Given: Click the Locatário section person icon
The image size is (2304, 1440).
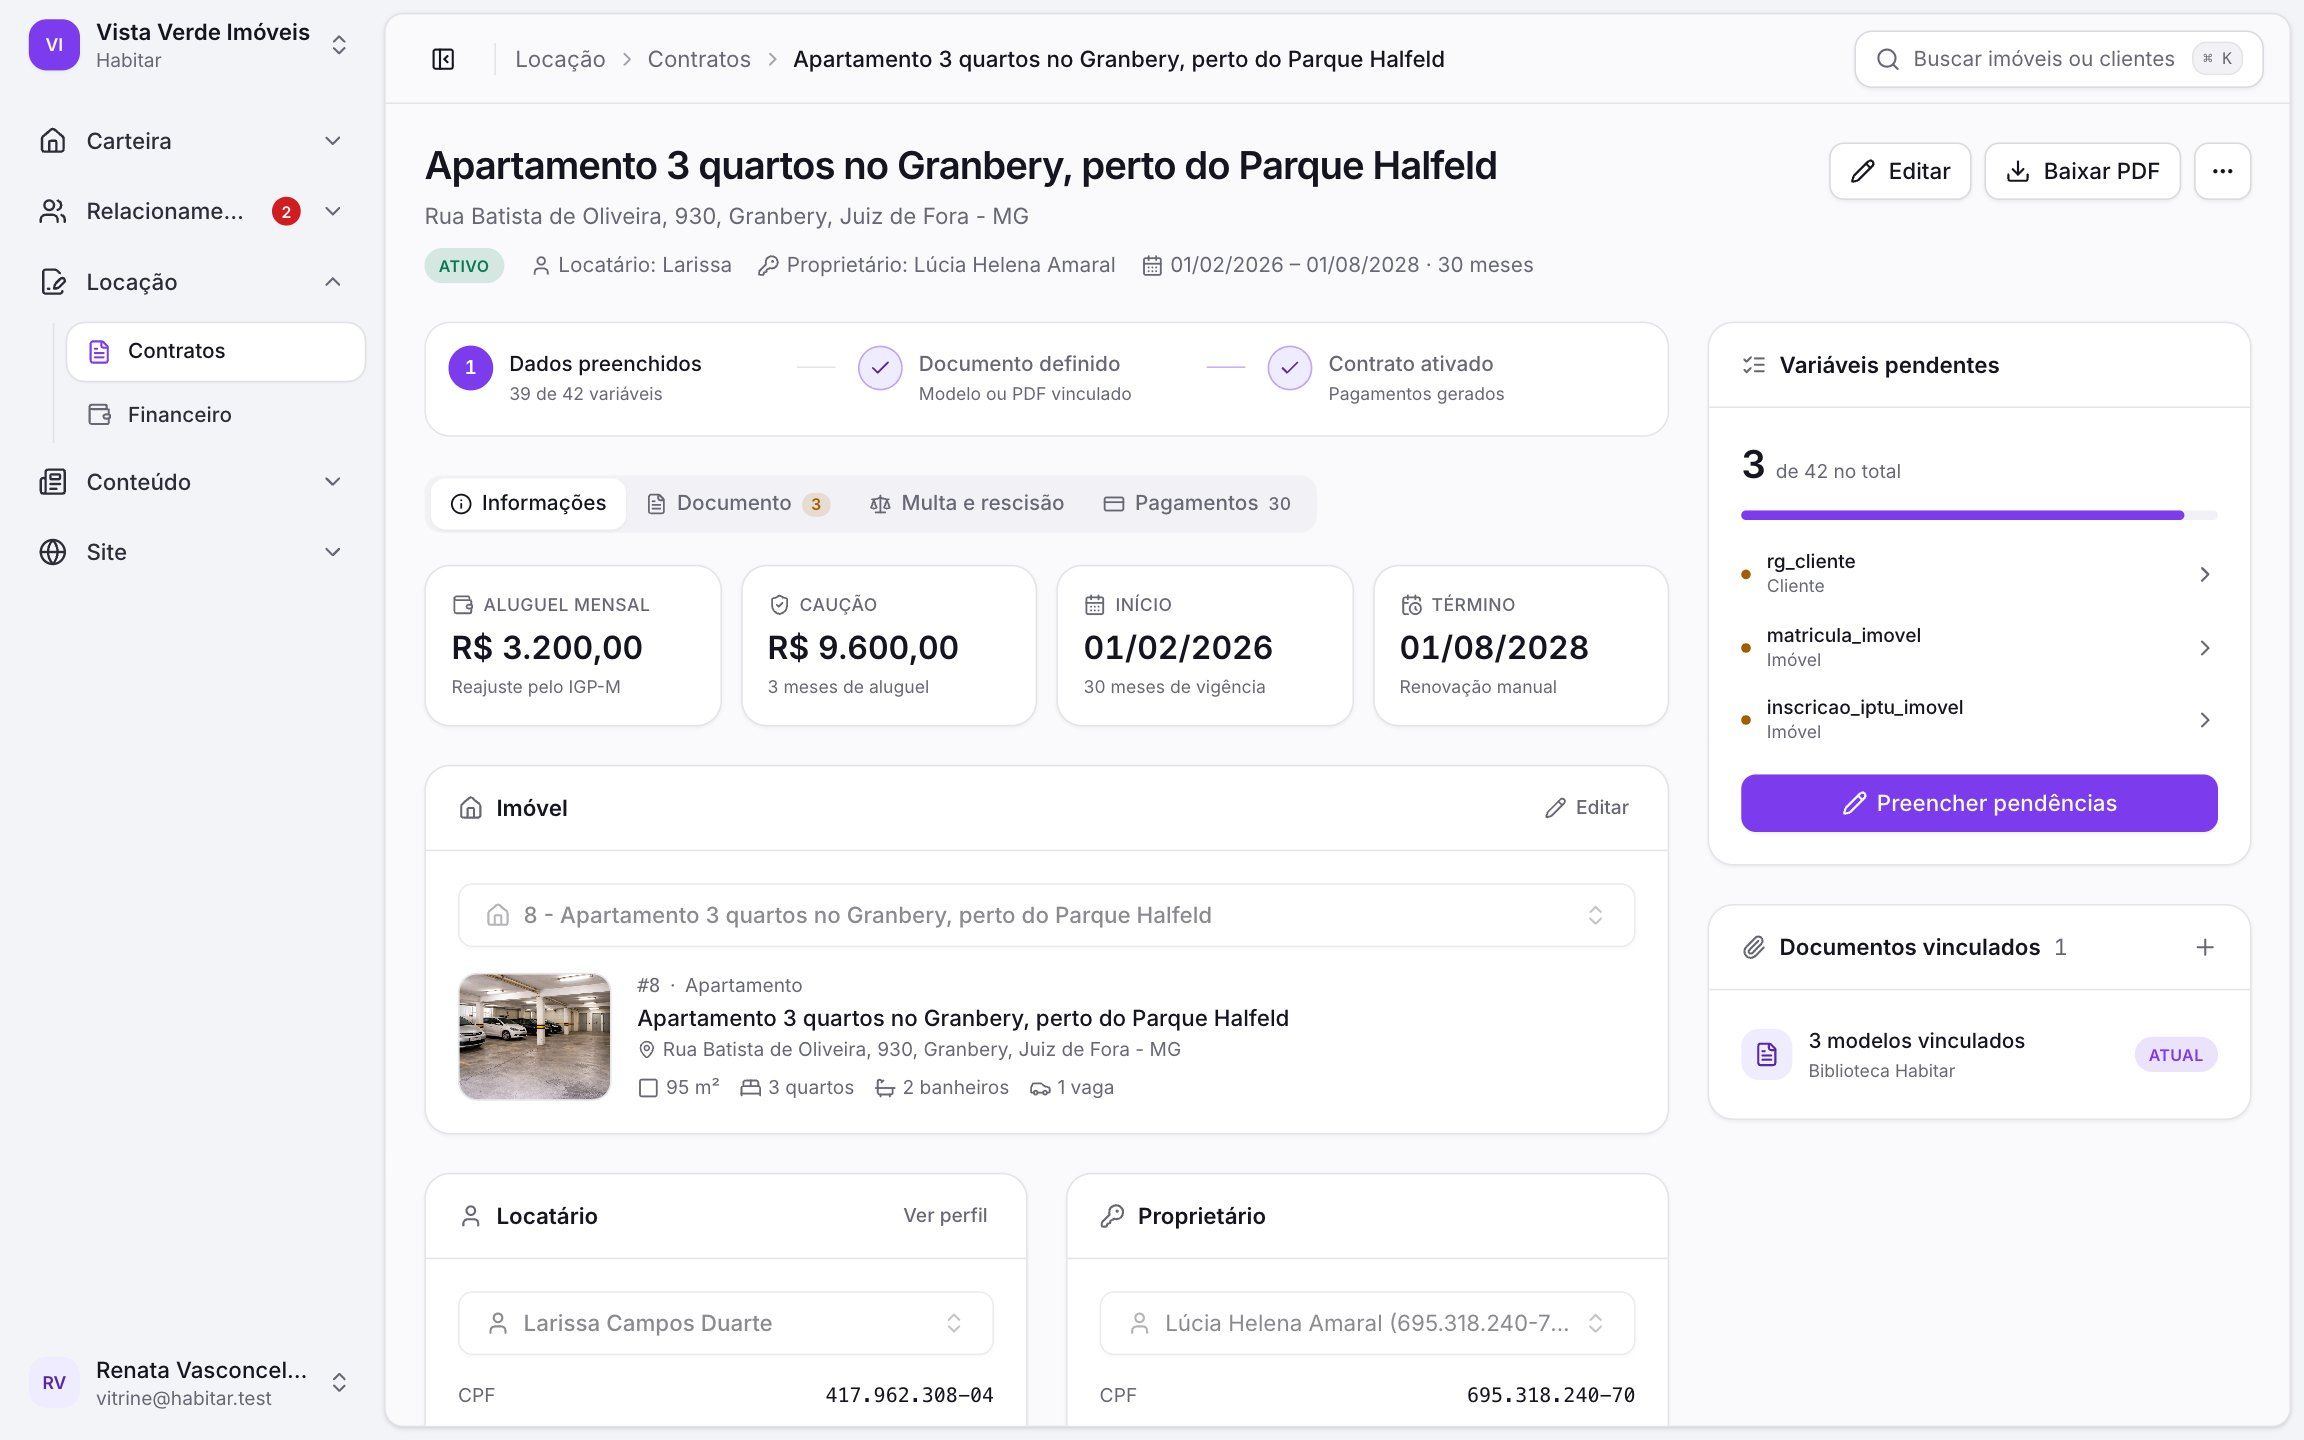Looking at the screenshot, I should point(470,1216).
